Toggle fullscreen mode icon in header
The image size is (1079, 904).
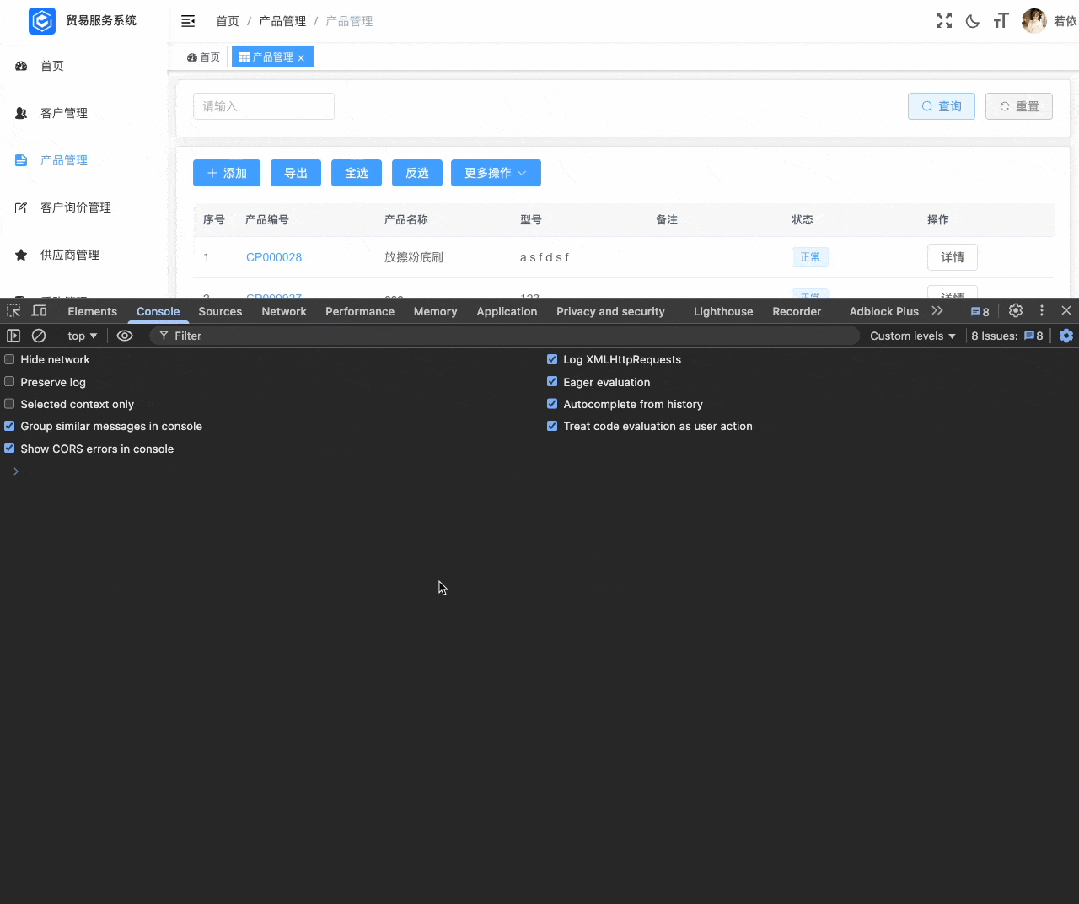(x=944, y=21)
